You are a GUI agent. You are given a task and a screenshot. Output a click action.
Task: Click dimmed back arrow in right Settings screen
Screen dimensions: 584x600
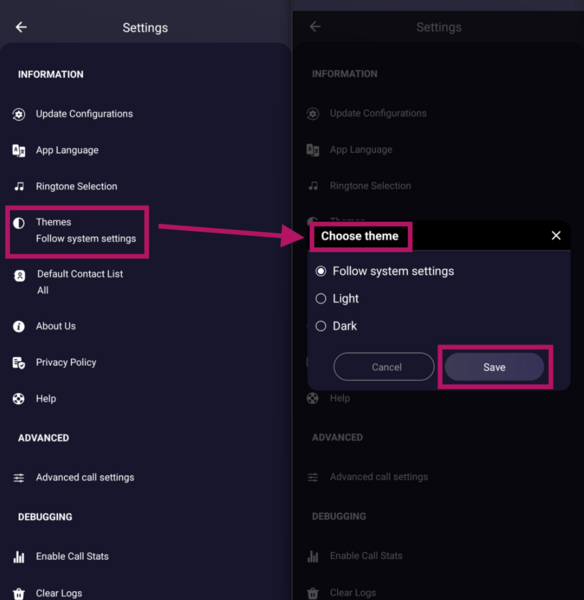coord(315,26)
